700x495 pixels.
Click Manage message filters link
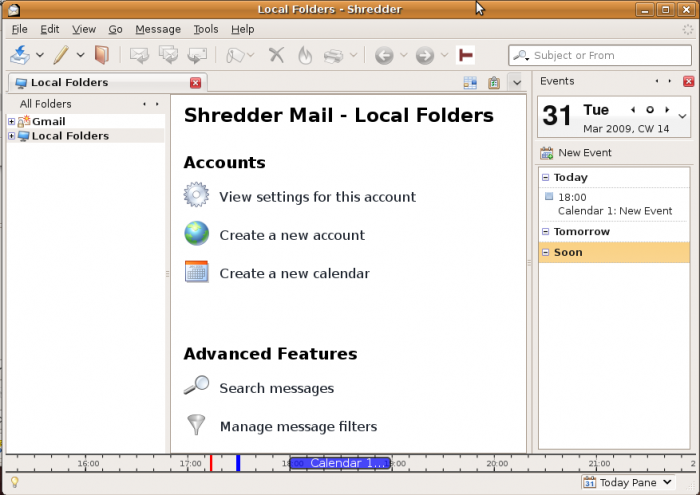click(298, 427)
